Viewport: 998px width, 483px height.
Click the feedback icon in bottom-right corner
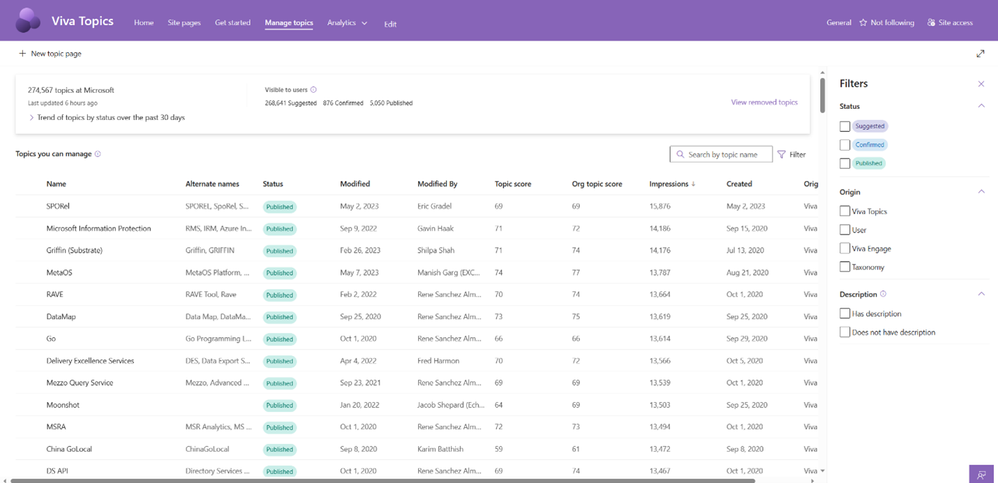[x=982, y=473]
